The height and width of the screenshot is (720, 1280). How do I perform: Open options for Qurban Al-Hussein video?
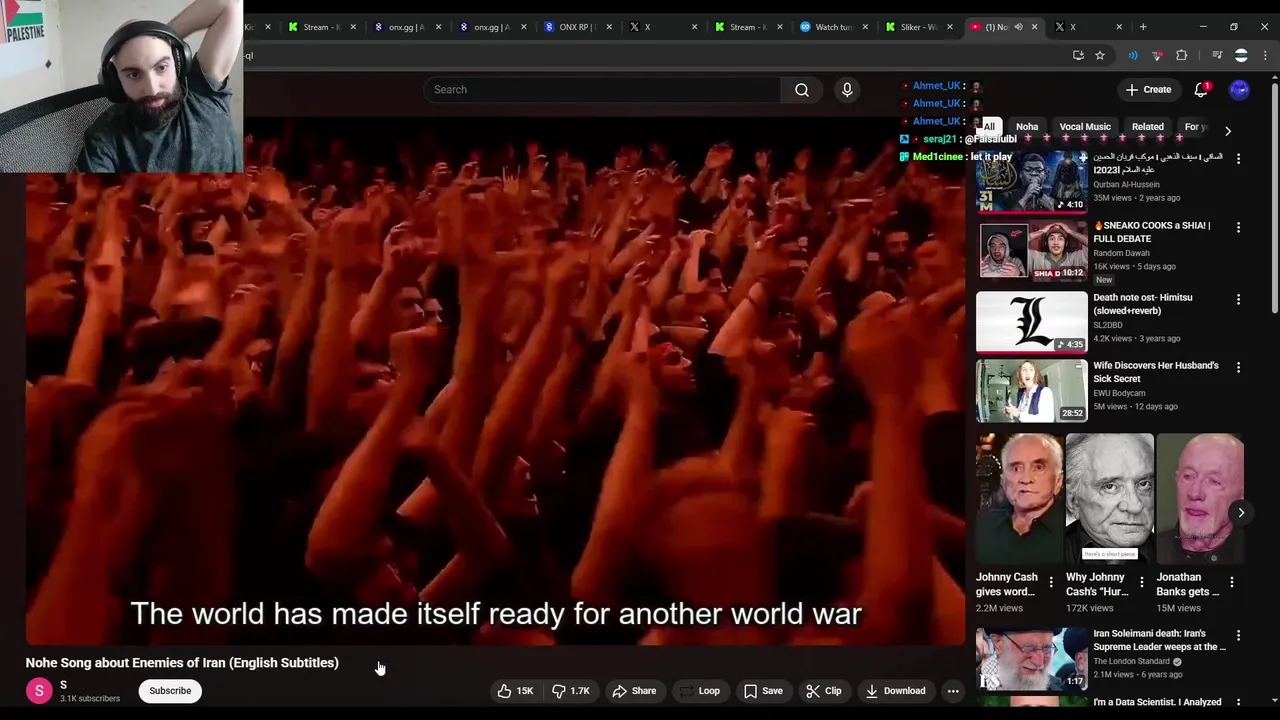pyautogui.click(x=1238, y=159)
